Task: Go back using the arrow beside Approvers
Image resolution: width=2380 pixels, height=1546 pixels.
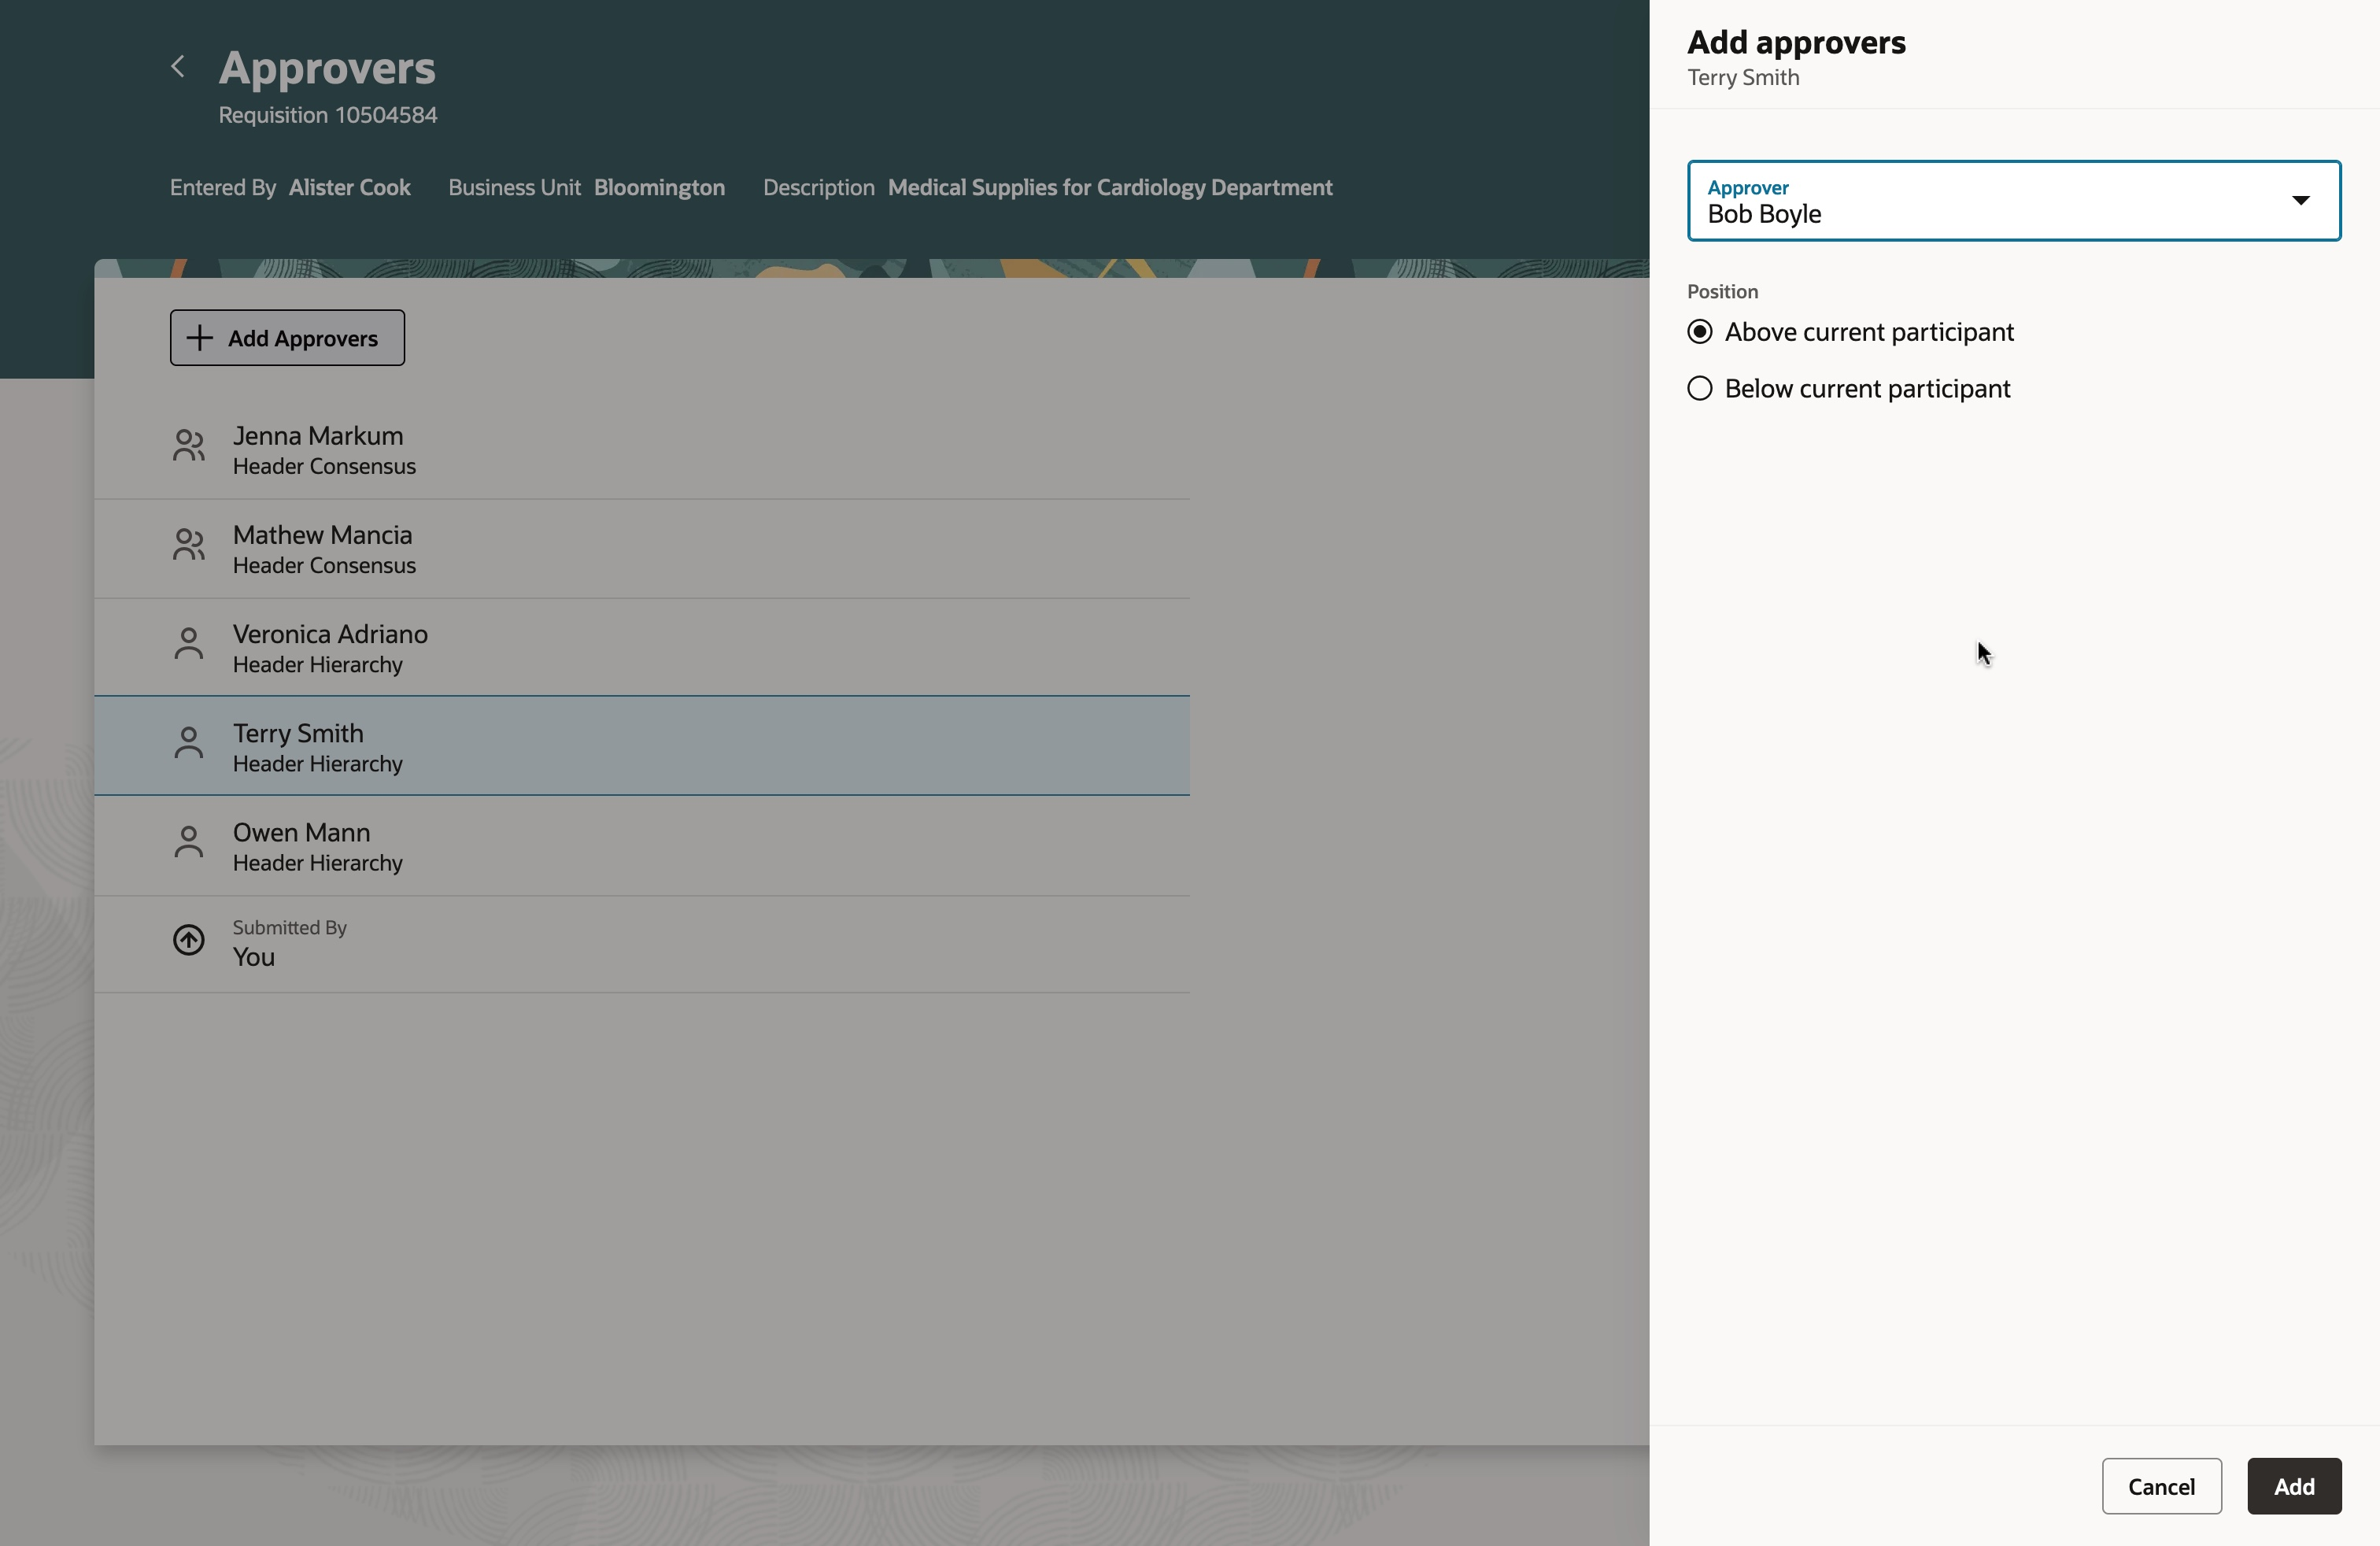Action: point(178,67)
